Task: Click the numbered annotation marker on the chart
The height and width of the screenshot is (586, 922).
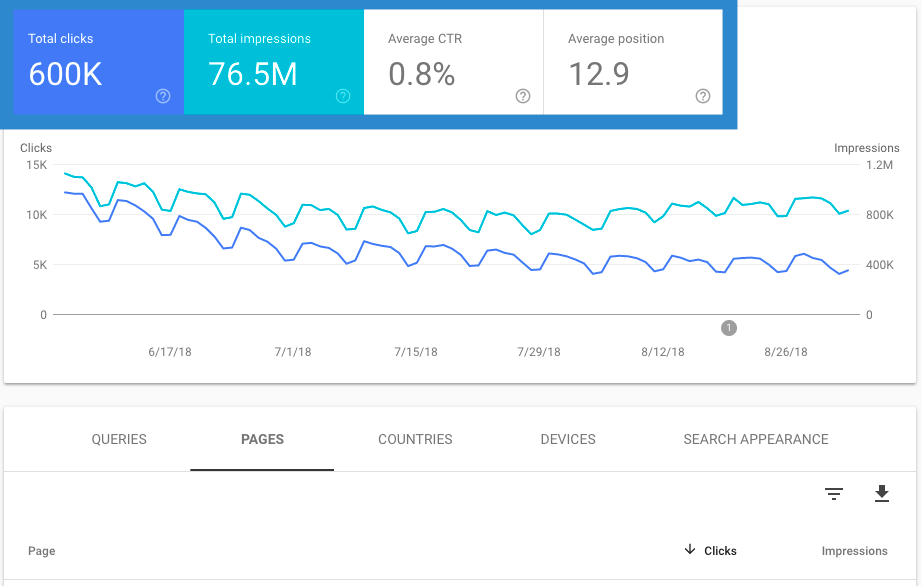Action: point(729,327)
